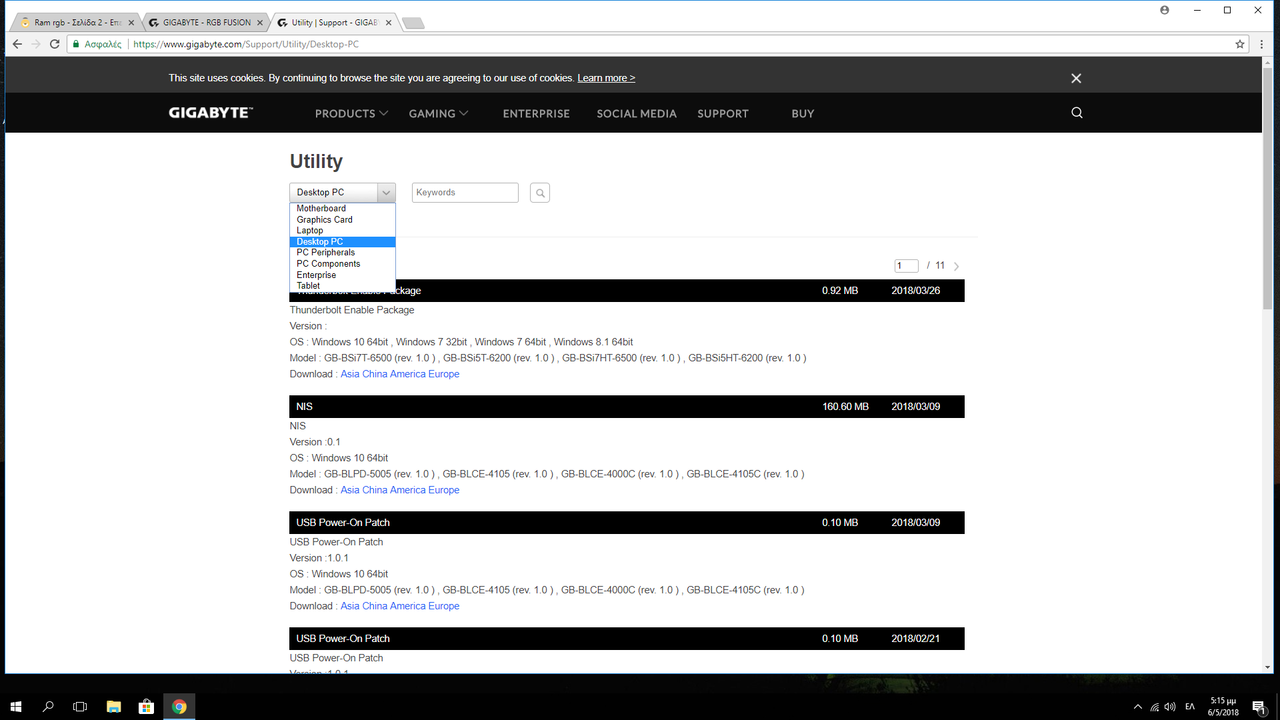Show hidden tray icons chevron
1280x720 pixels.
point(1138,707)
